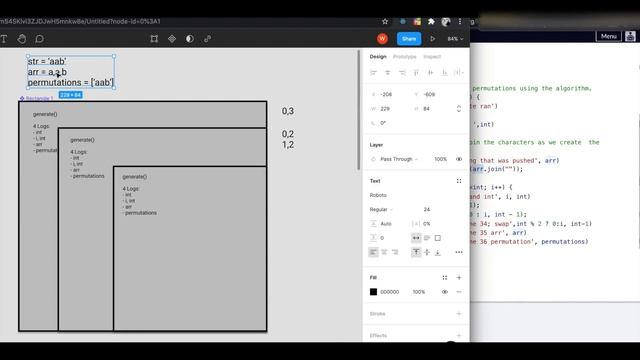The height and width of the screenshot is (360, 640).
Task: Click the crop/edit object icon in toolbar
Action: [154, 39]
